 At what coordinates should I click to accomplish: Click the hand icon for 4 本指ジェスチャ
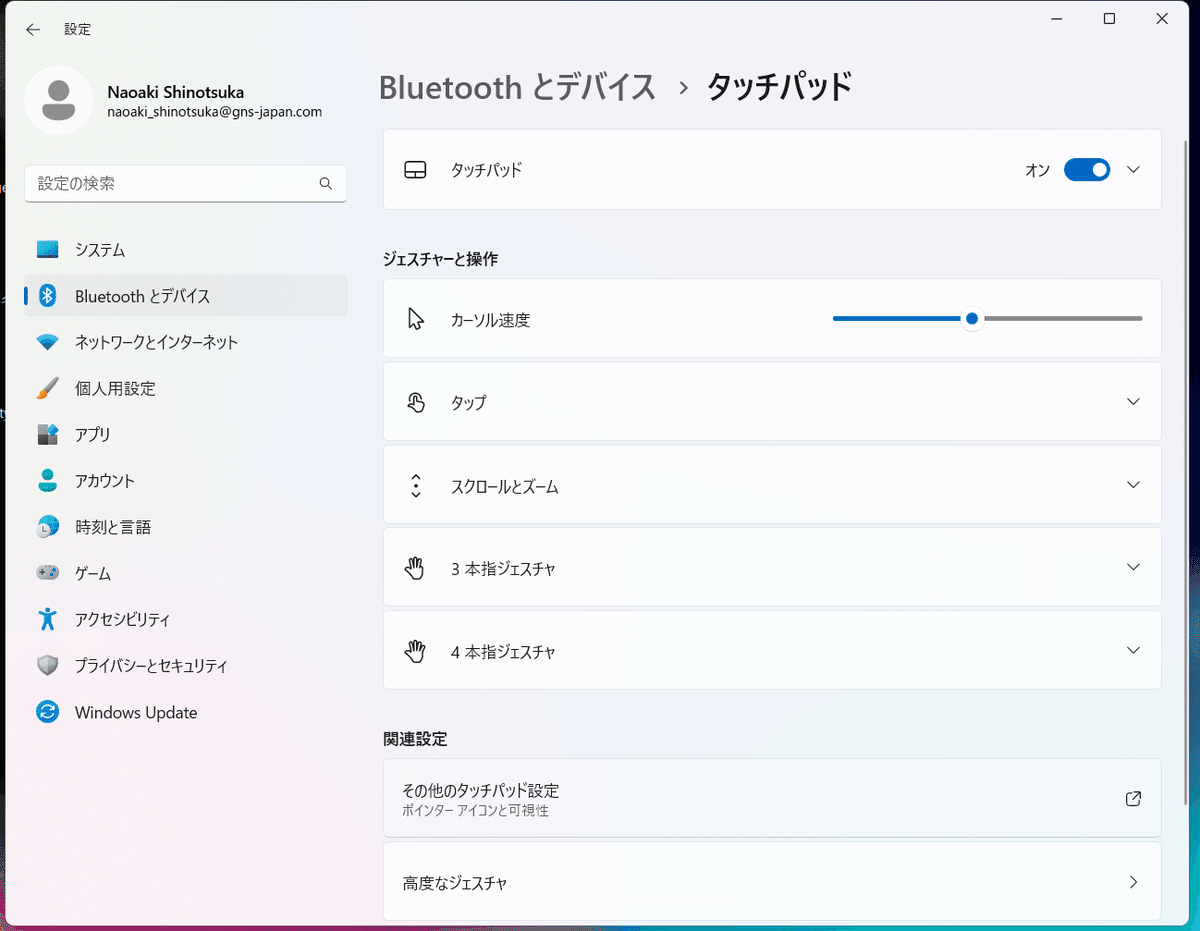coord(415,651)
